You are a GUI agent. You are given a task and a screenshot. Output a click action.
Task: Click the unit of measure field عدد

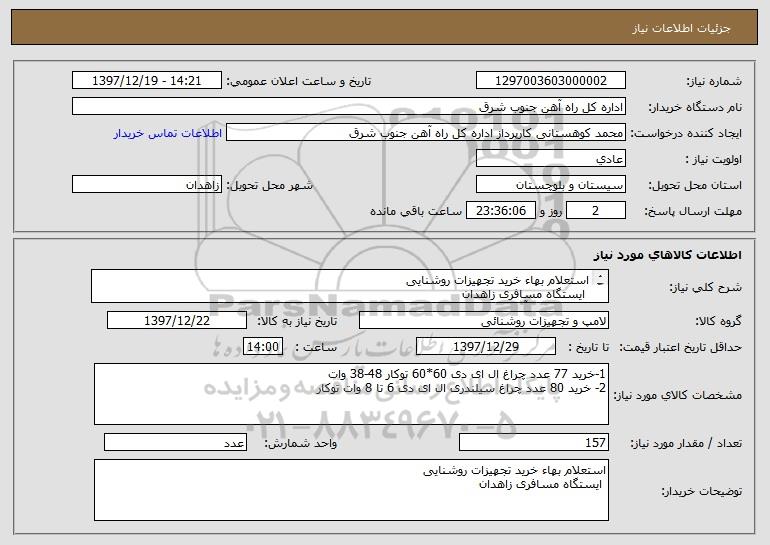[175, 442]
